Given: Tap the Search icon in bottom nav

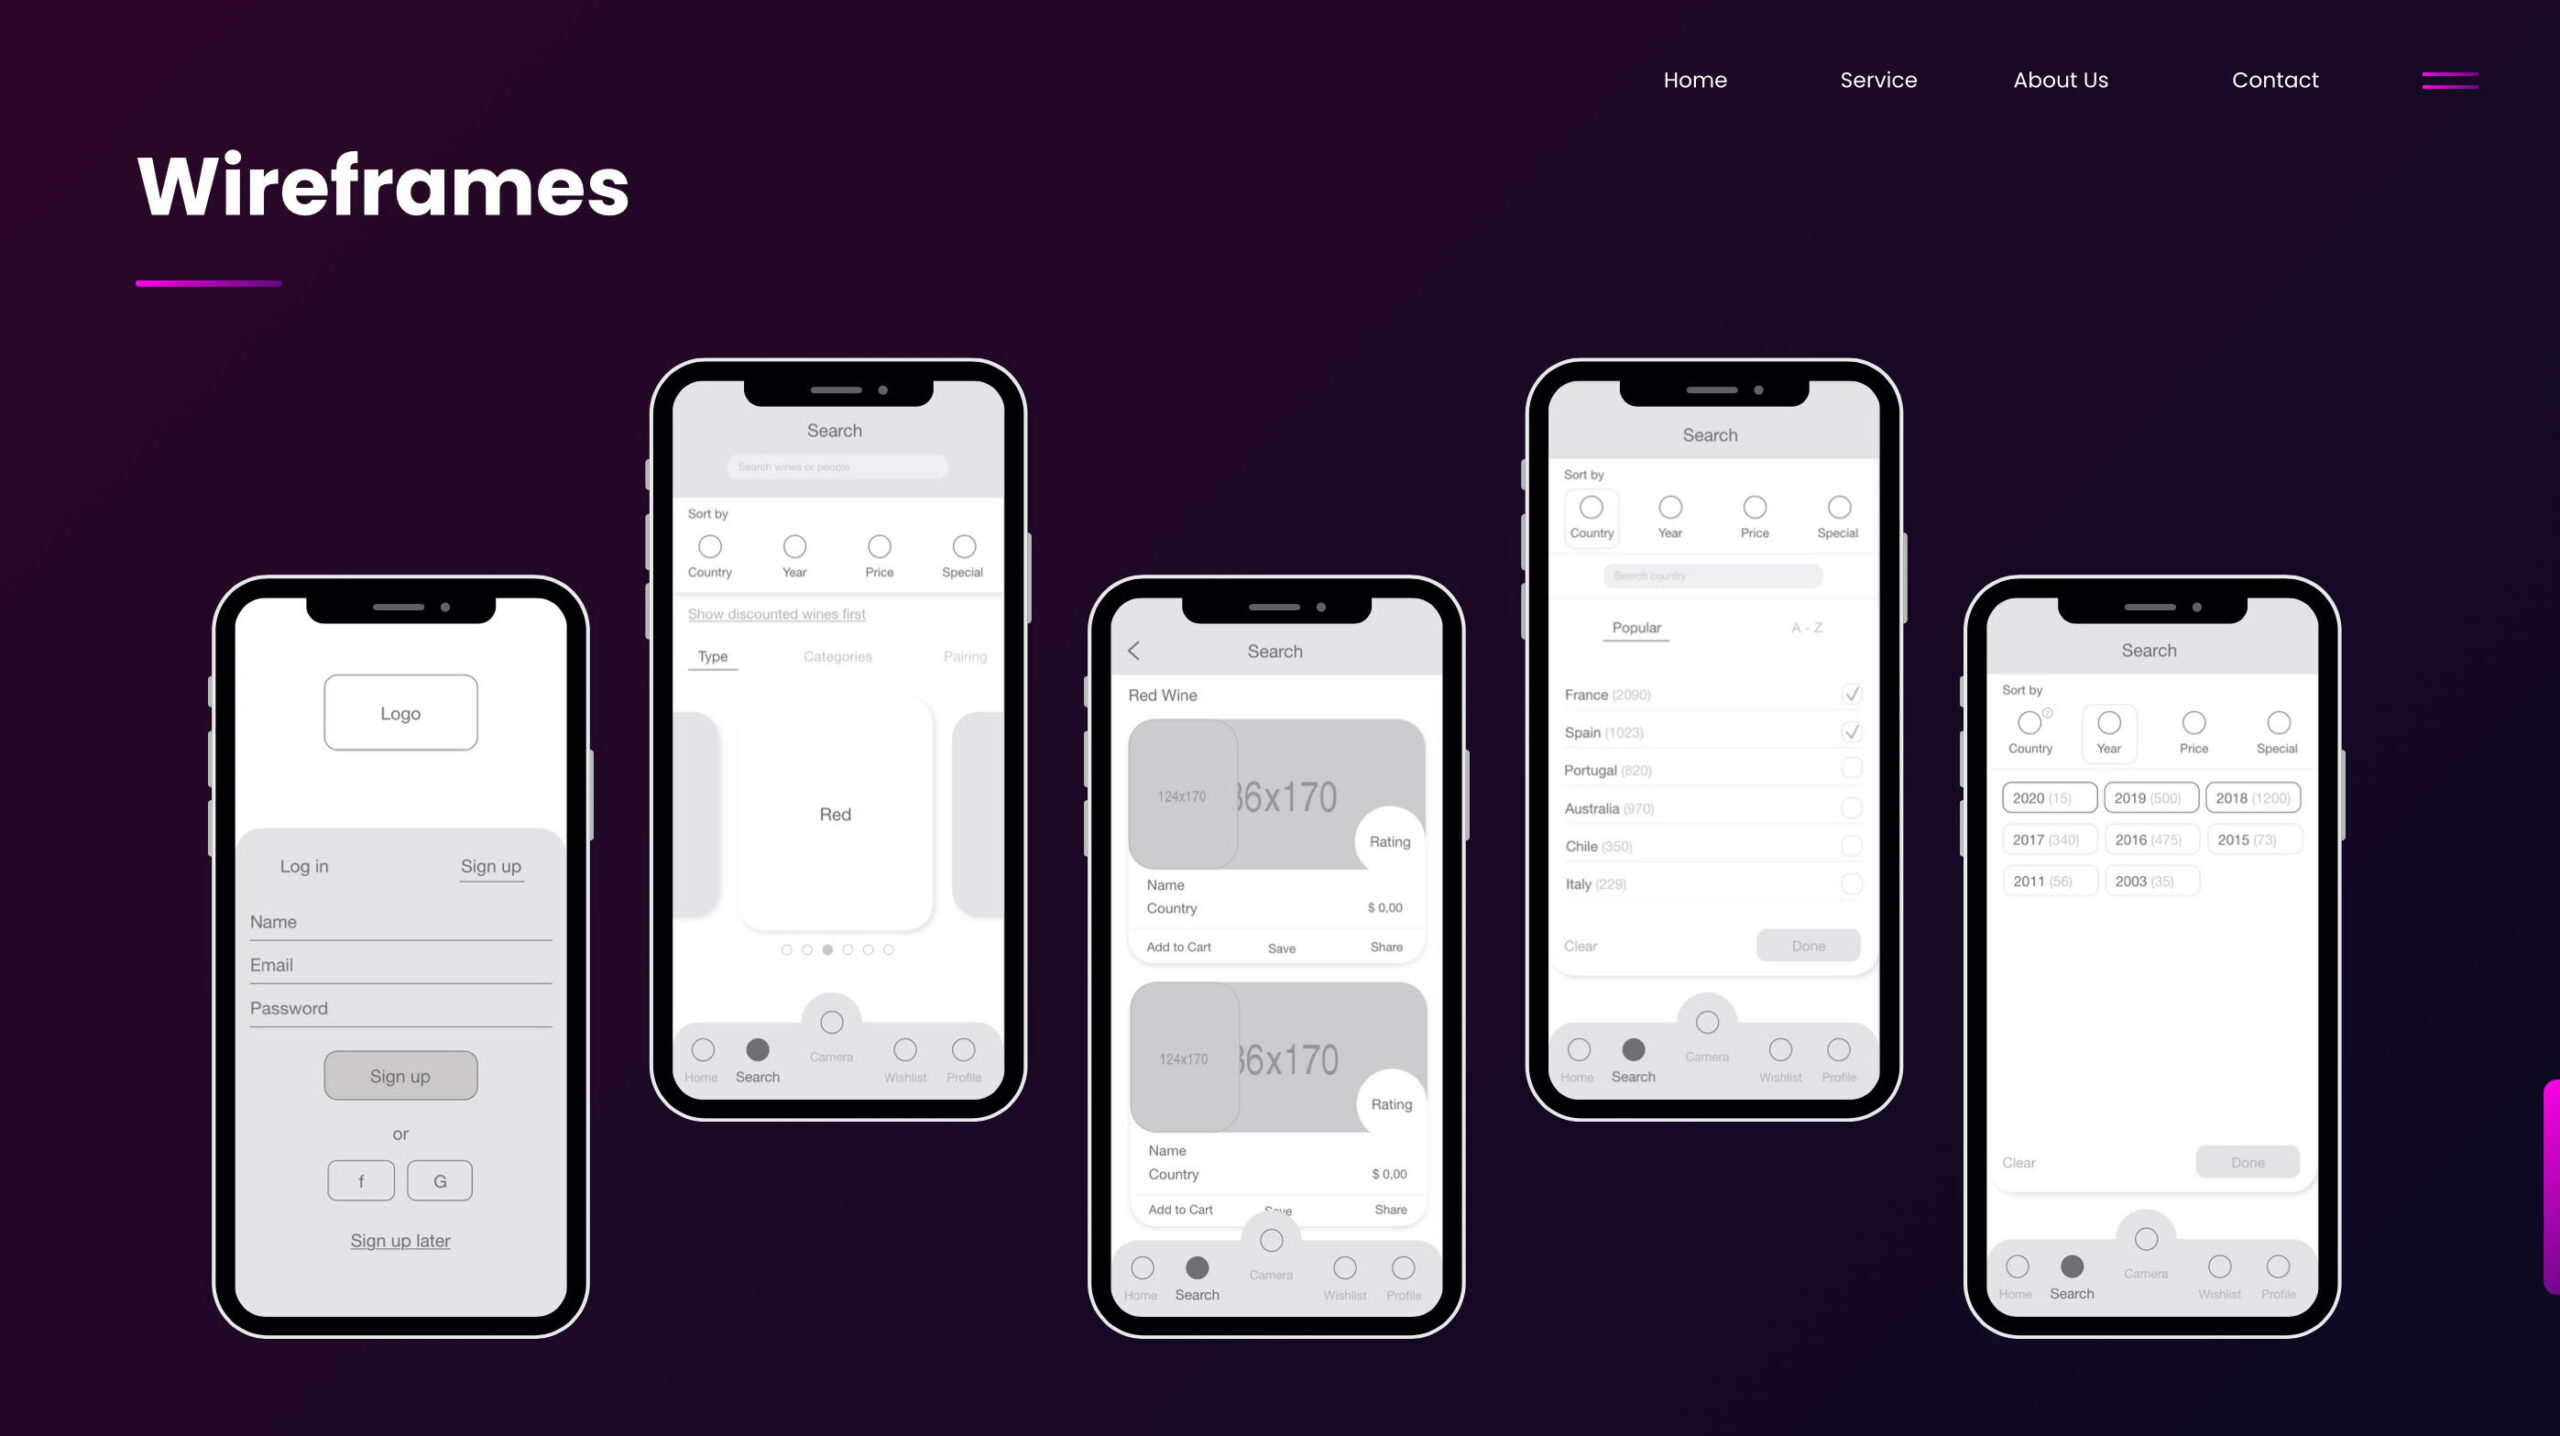Looking at the screenshot, I should (758, 1049).
